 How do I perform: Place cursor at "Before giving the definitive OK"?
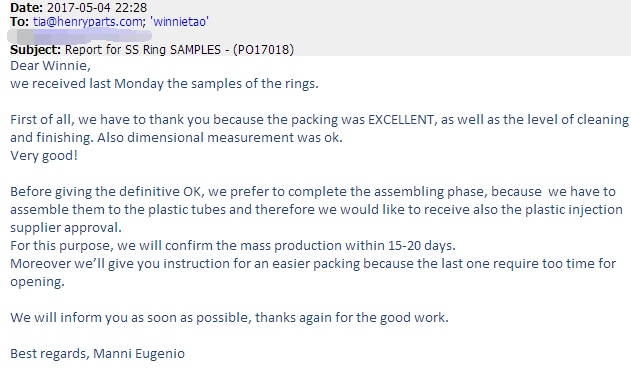(x=105, y=192)
